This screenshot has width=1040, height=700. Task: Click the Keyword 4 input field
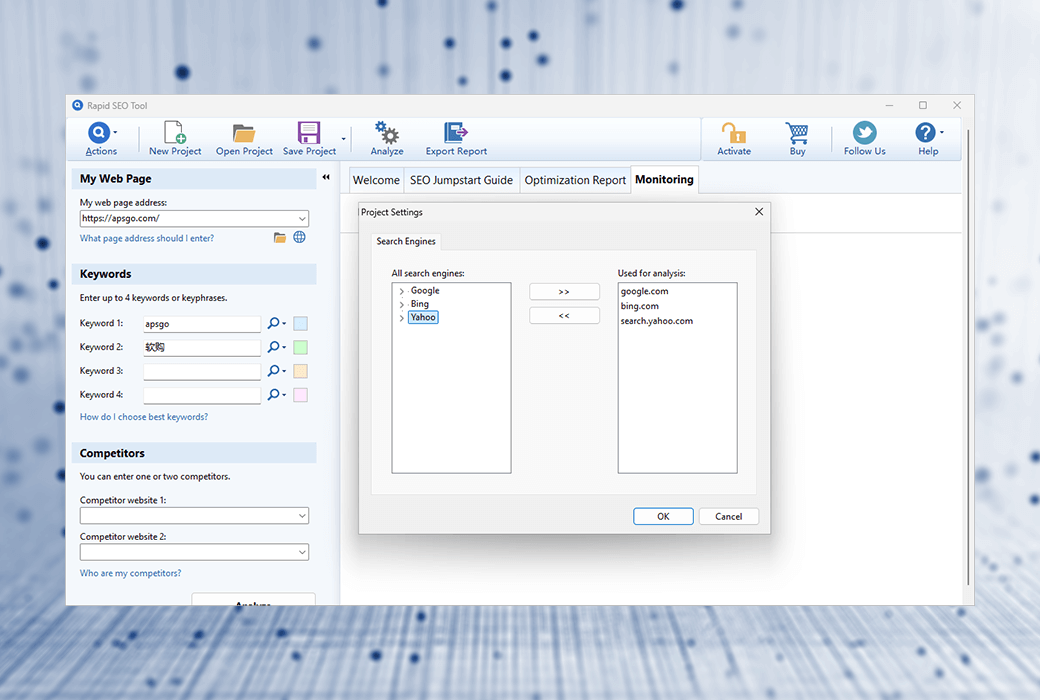pyautogui.click(x=202, y=395)
